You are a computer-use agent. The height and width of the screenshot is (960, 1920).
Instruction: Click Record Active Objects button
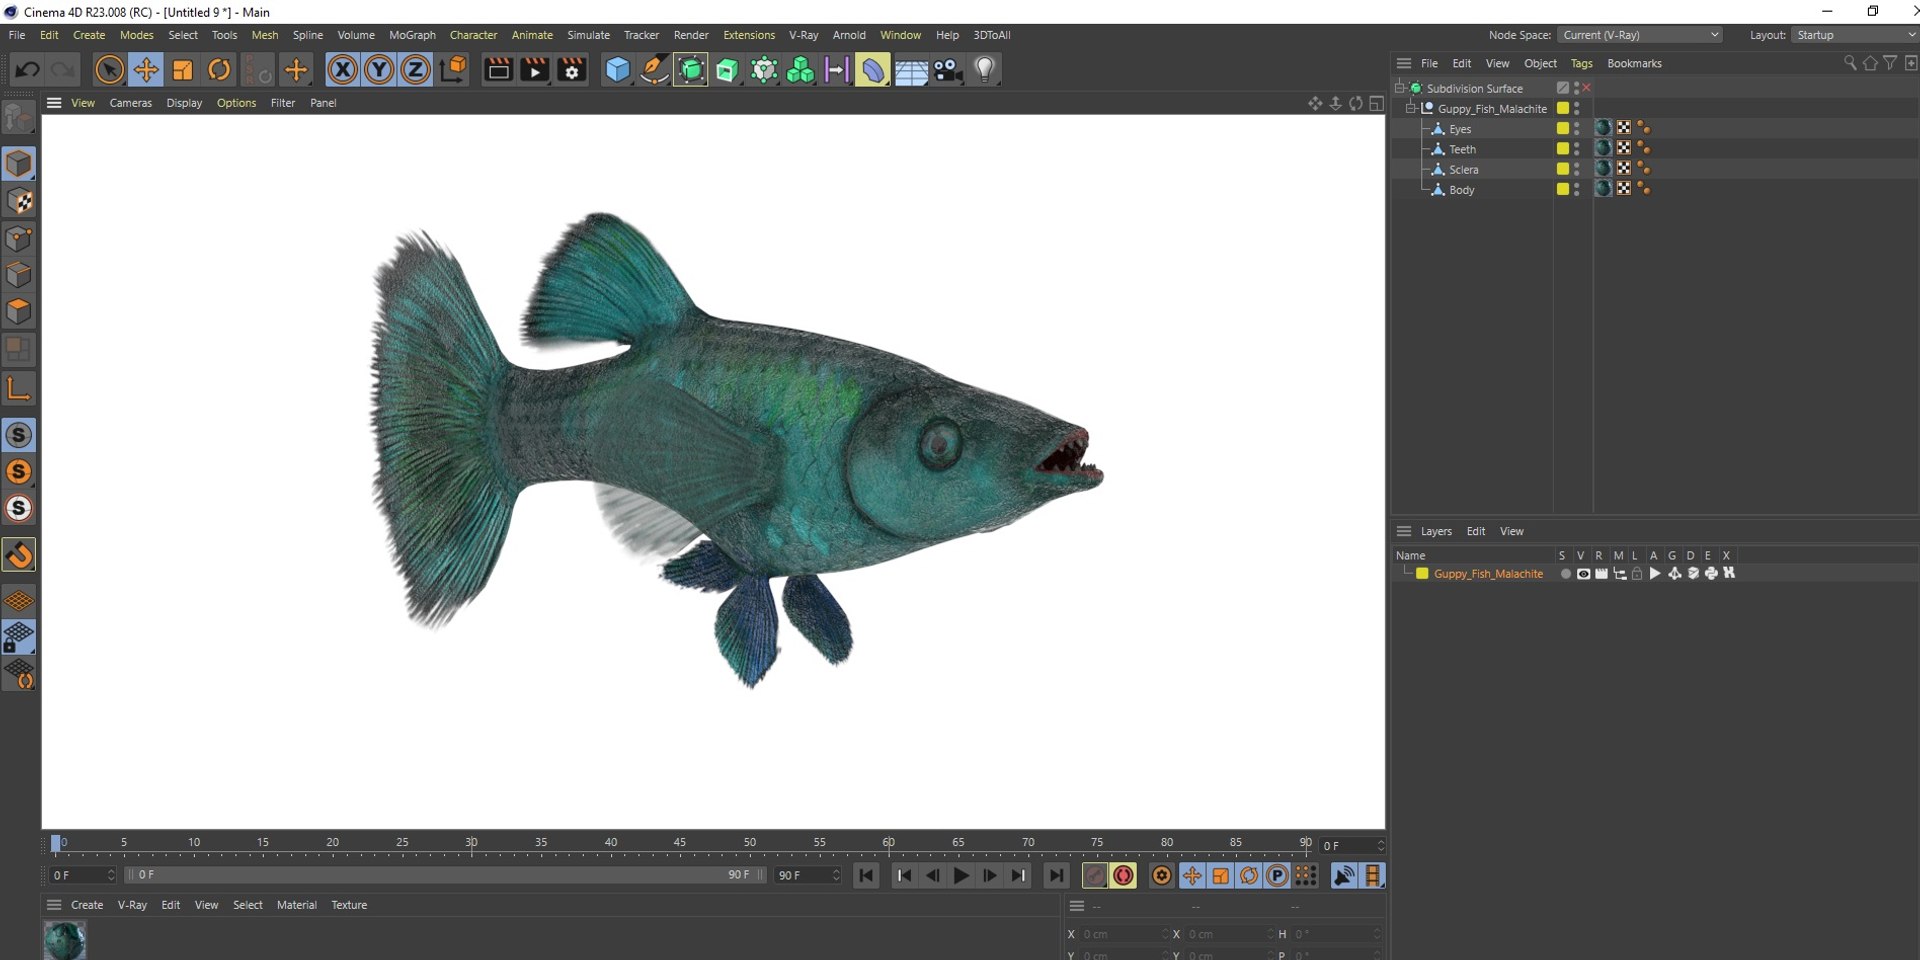click(1095, 876)
